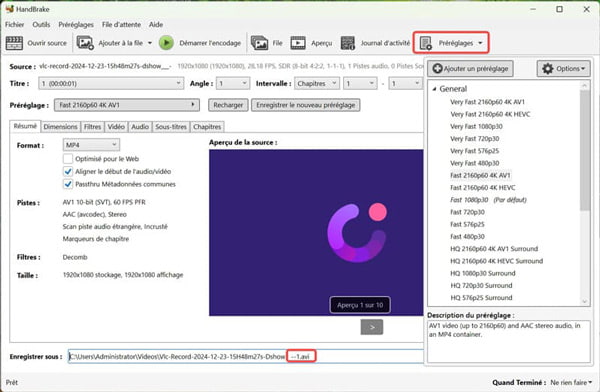Open the Préréglages menu in menu bar
Viewport: 600px width, 392px height.
(76, 24)
